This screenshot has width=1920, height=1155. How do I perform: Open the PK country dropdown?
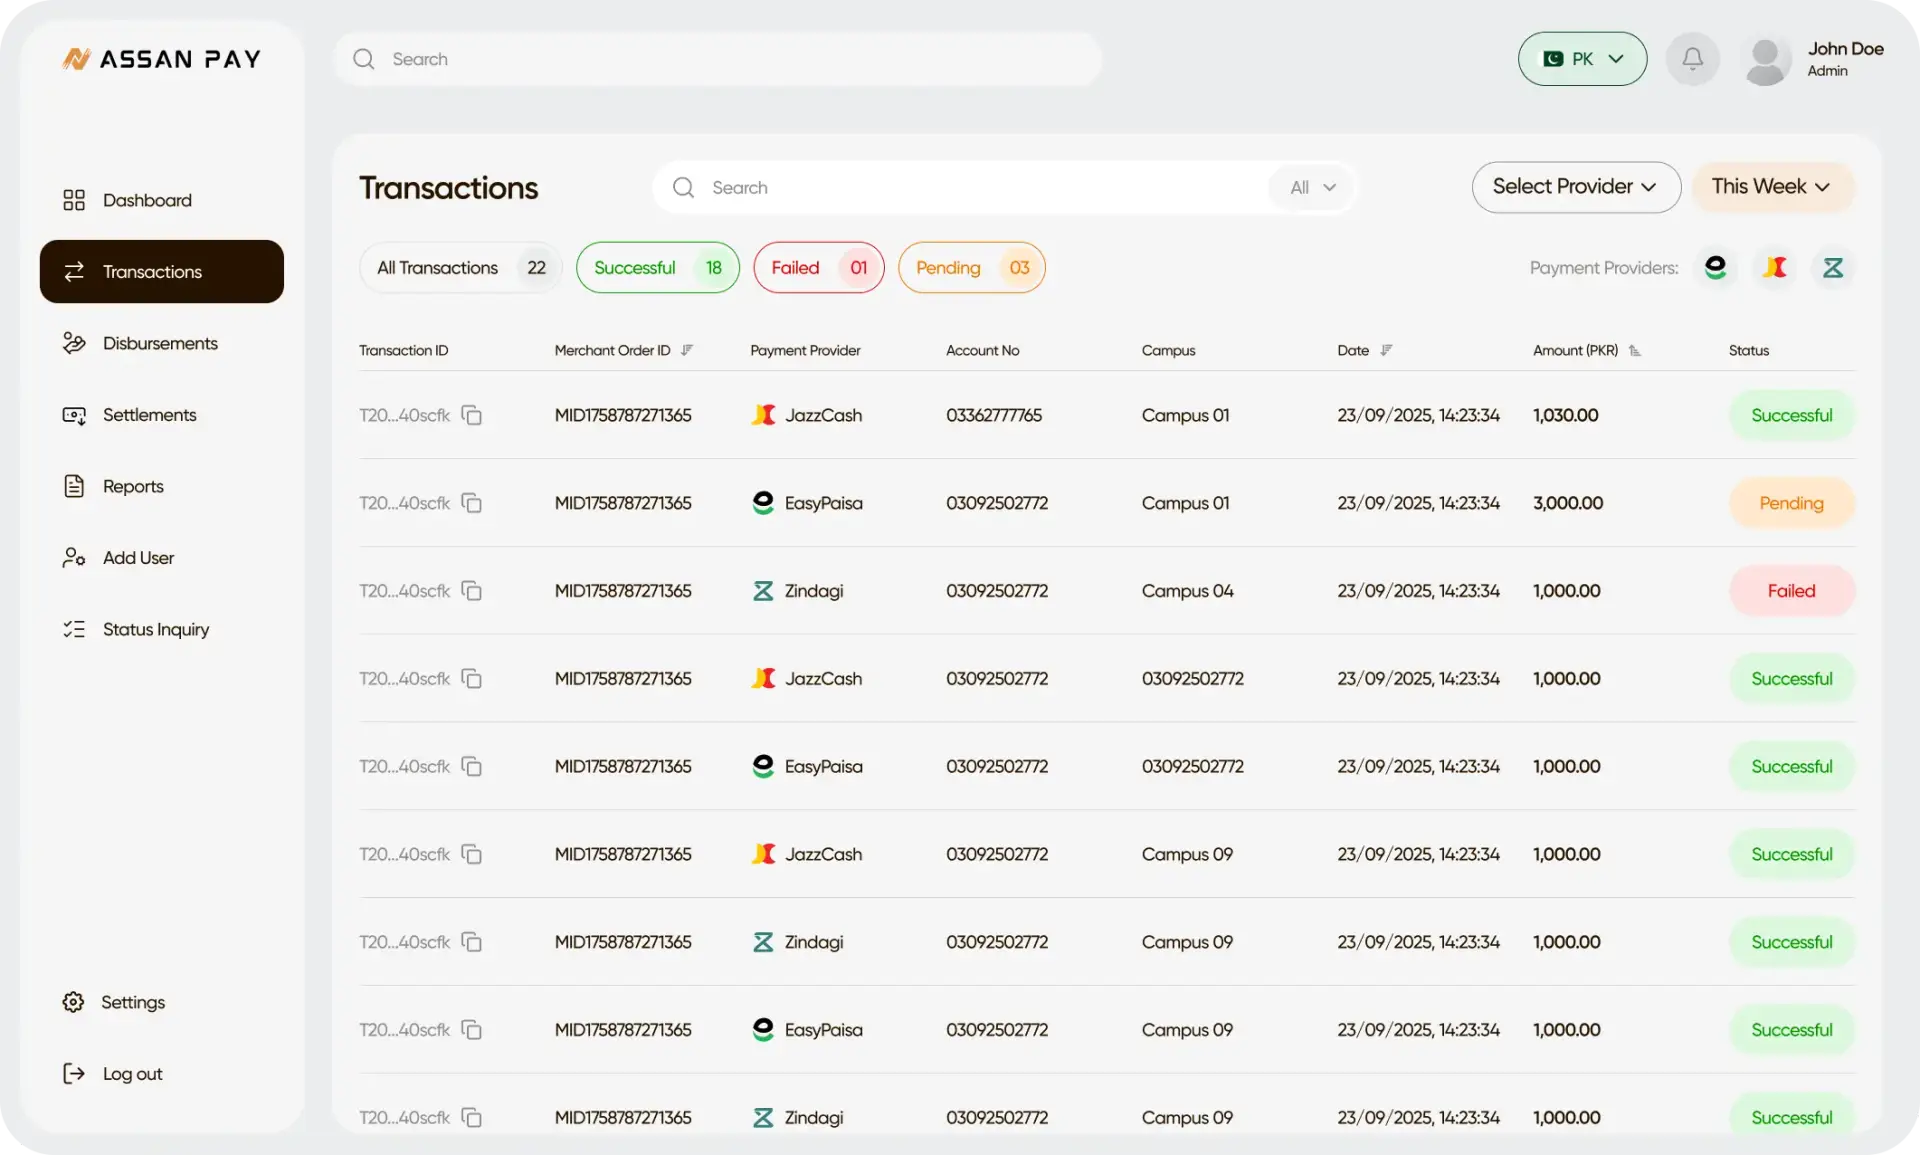(1582, 59)
